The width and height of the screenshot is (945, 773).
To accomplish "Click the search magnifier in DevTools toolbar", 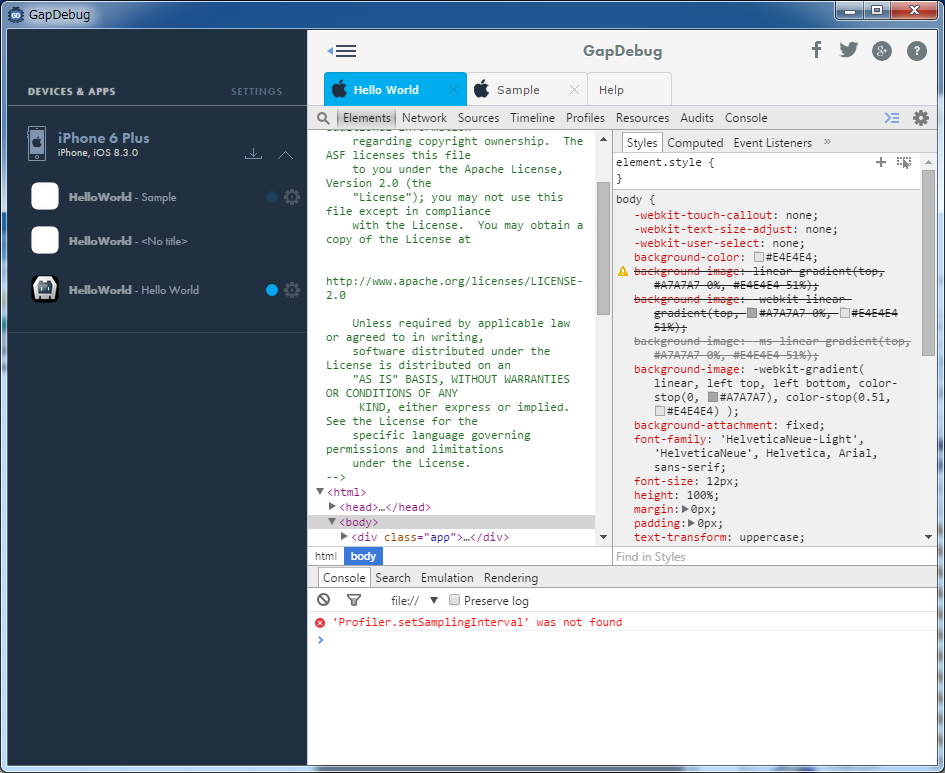I will [x=323, y=118].
